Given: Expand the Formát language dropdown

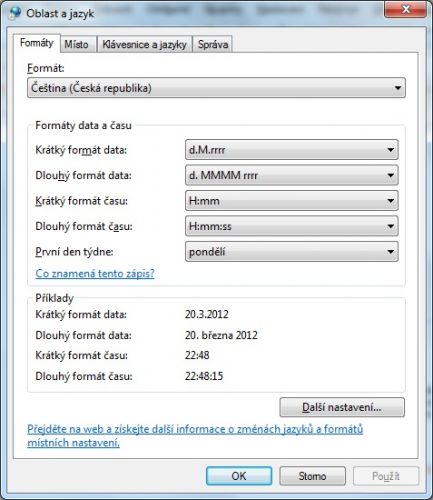Looking at the screenshot, I should click(x=216, y=88).
